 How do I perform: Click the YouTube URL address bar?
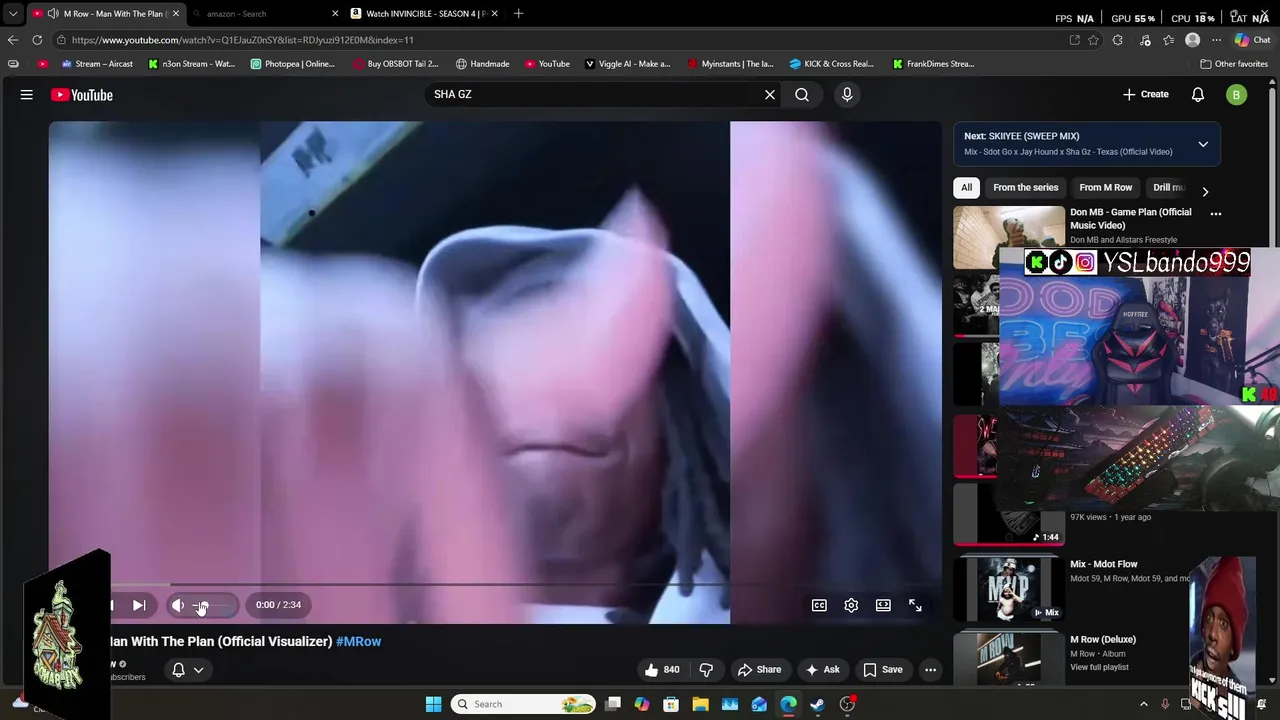tap(560, 40)
